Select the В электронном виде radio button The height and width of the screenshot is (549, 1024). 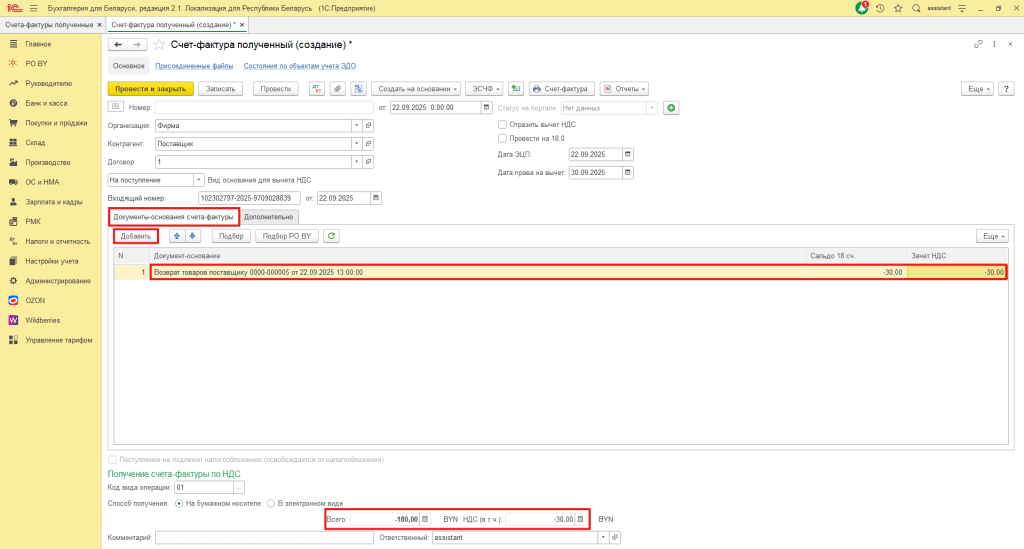[x=271, y=503]
